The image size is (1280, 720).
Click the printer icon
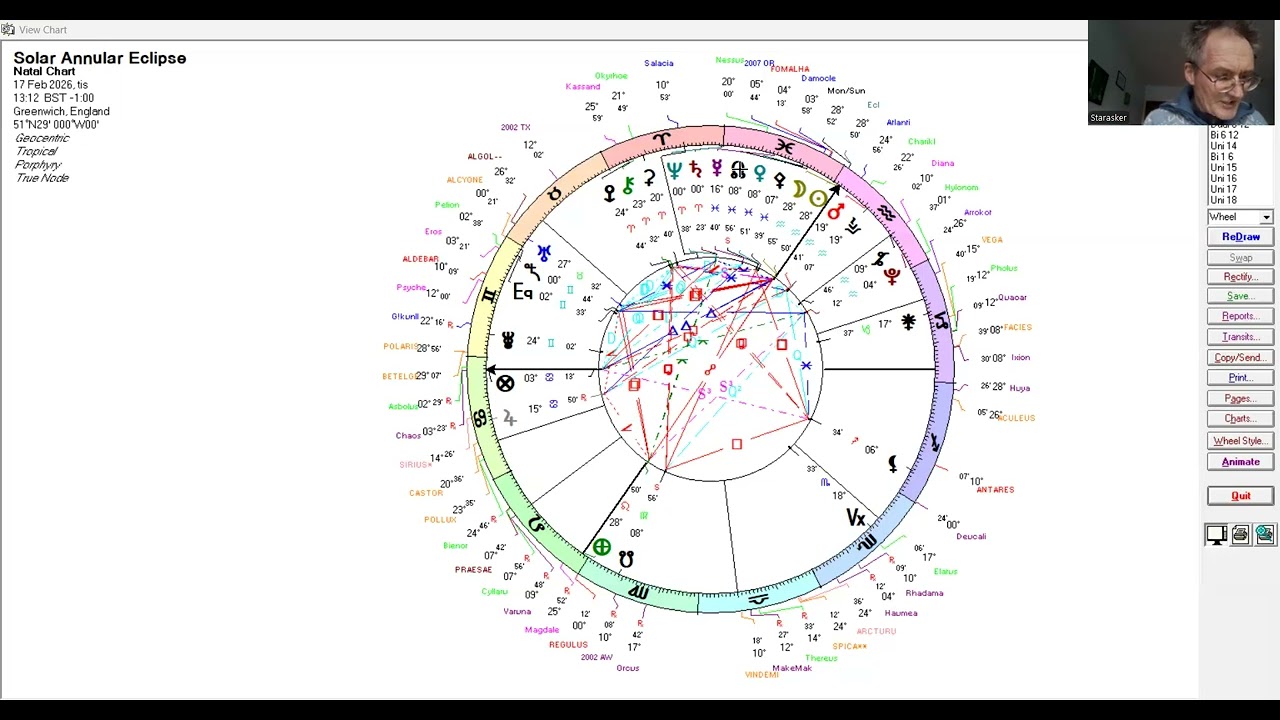pyautogui.click(x=1240, y=535)
